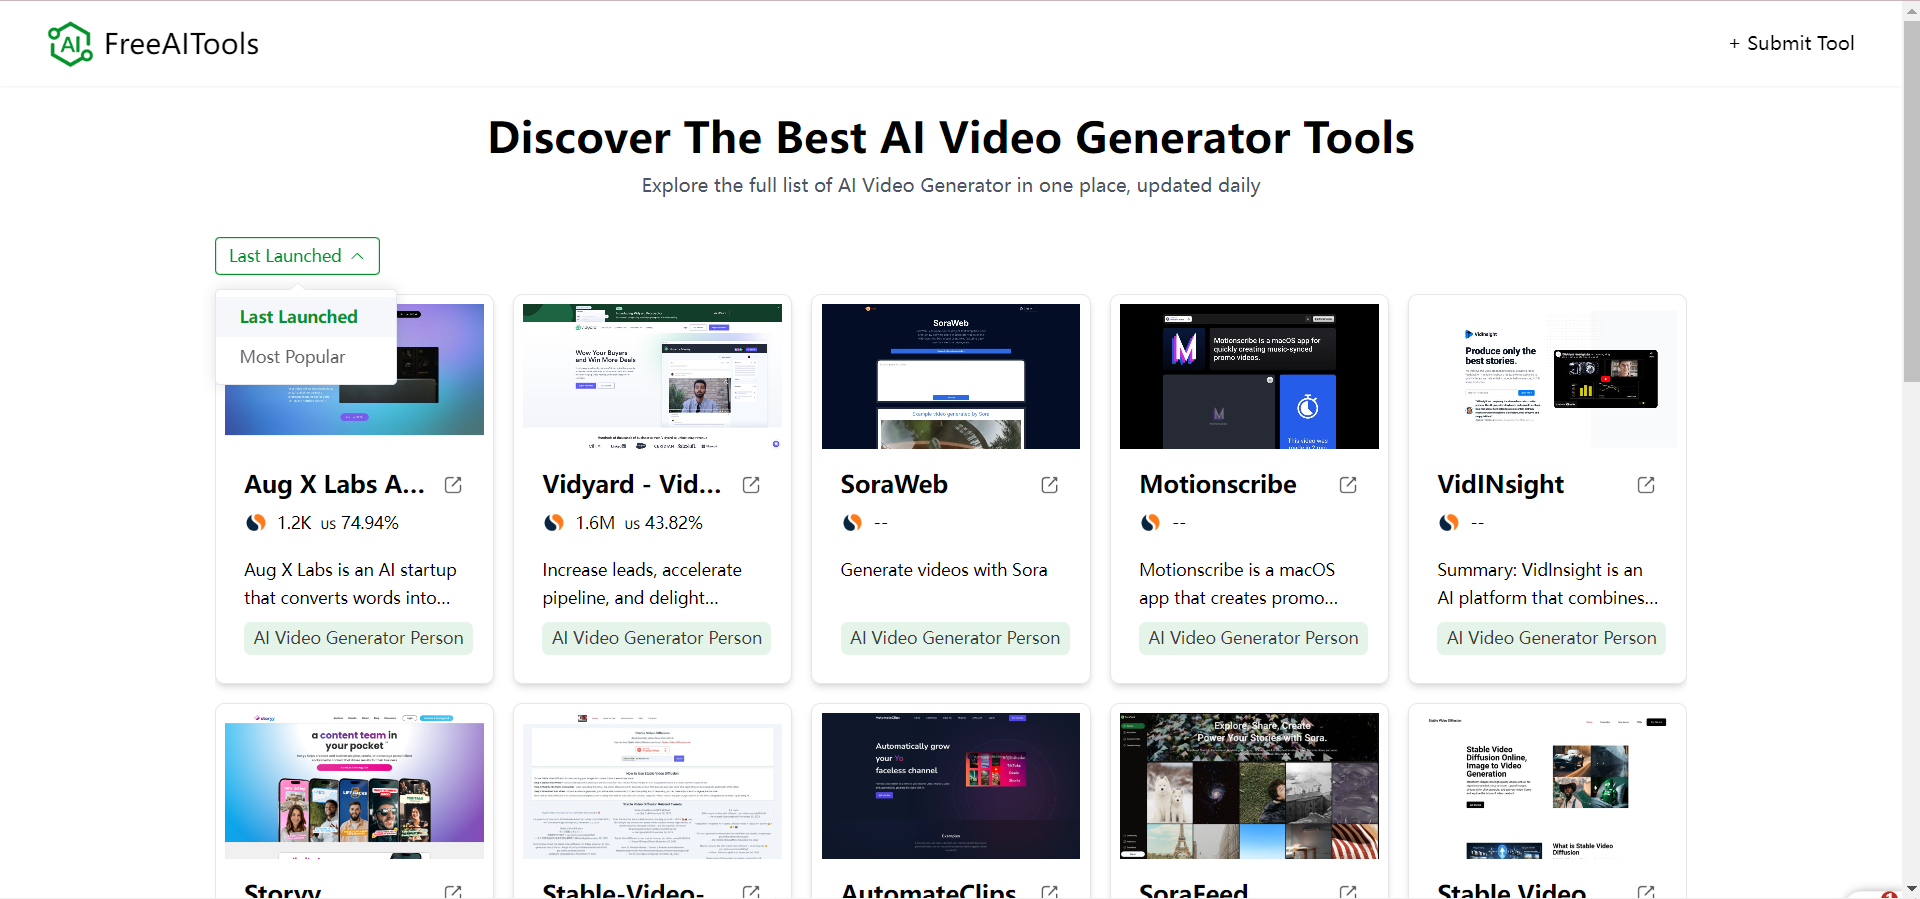Viewport: 1920px width, 899px height.
Task: Click AI Video Generator Person tag on Aug X Labs
Action: coord(358,638)
